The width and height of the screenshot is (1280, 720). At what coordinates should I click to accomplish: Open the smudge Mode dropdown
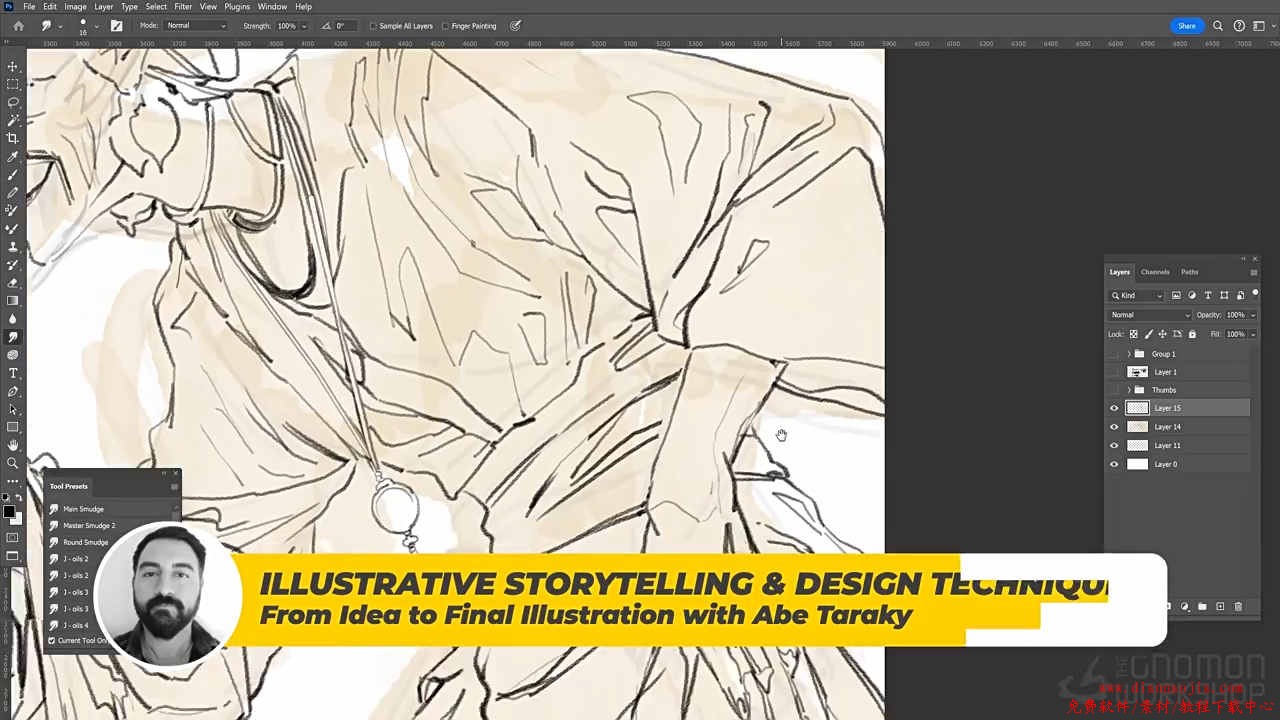(195, 26)
